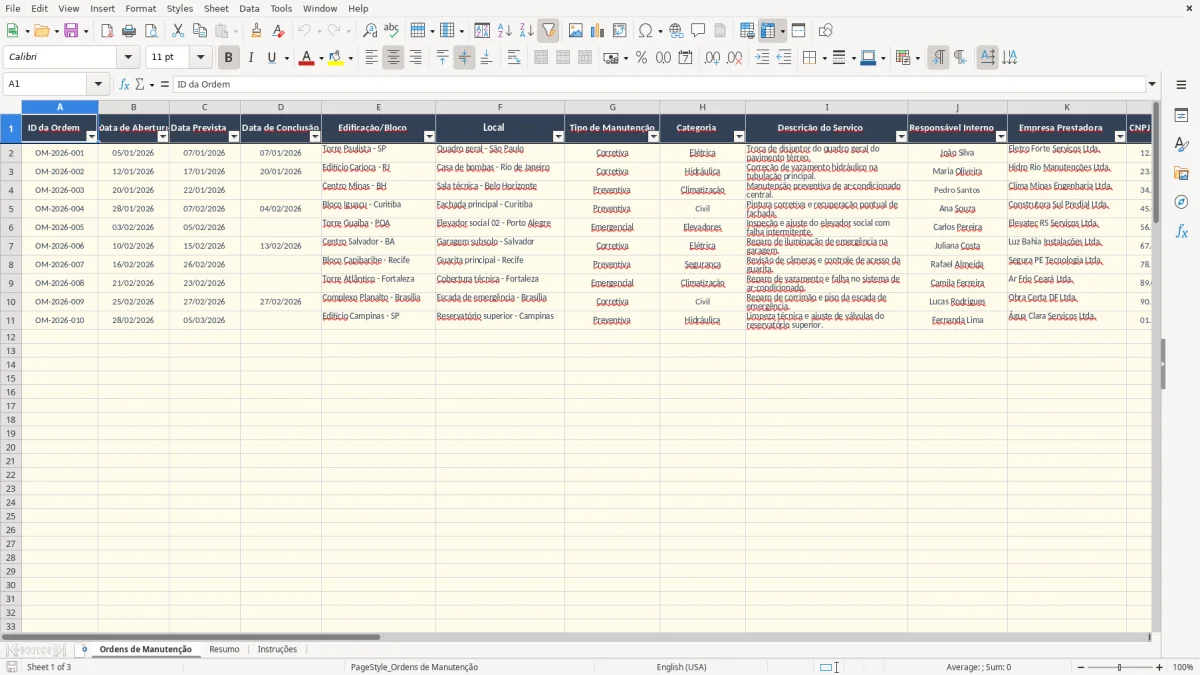Click the Print icon

(129, 31)
